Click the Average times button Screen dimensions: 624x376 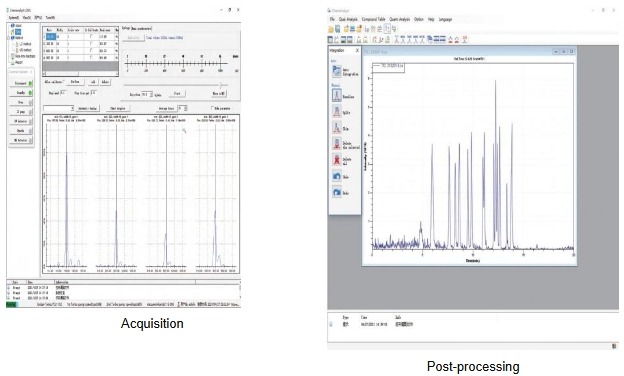(166, 108)
